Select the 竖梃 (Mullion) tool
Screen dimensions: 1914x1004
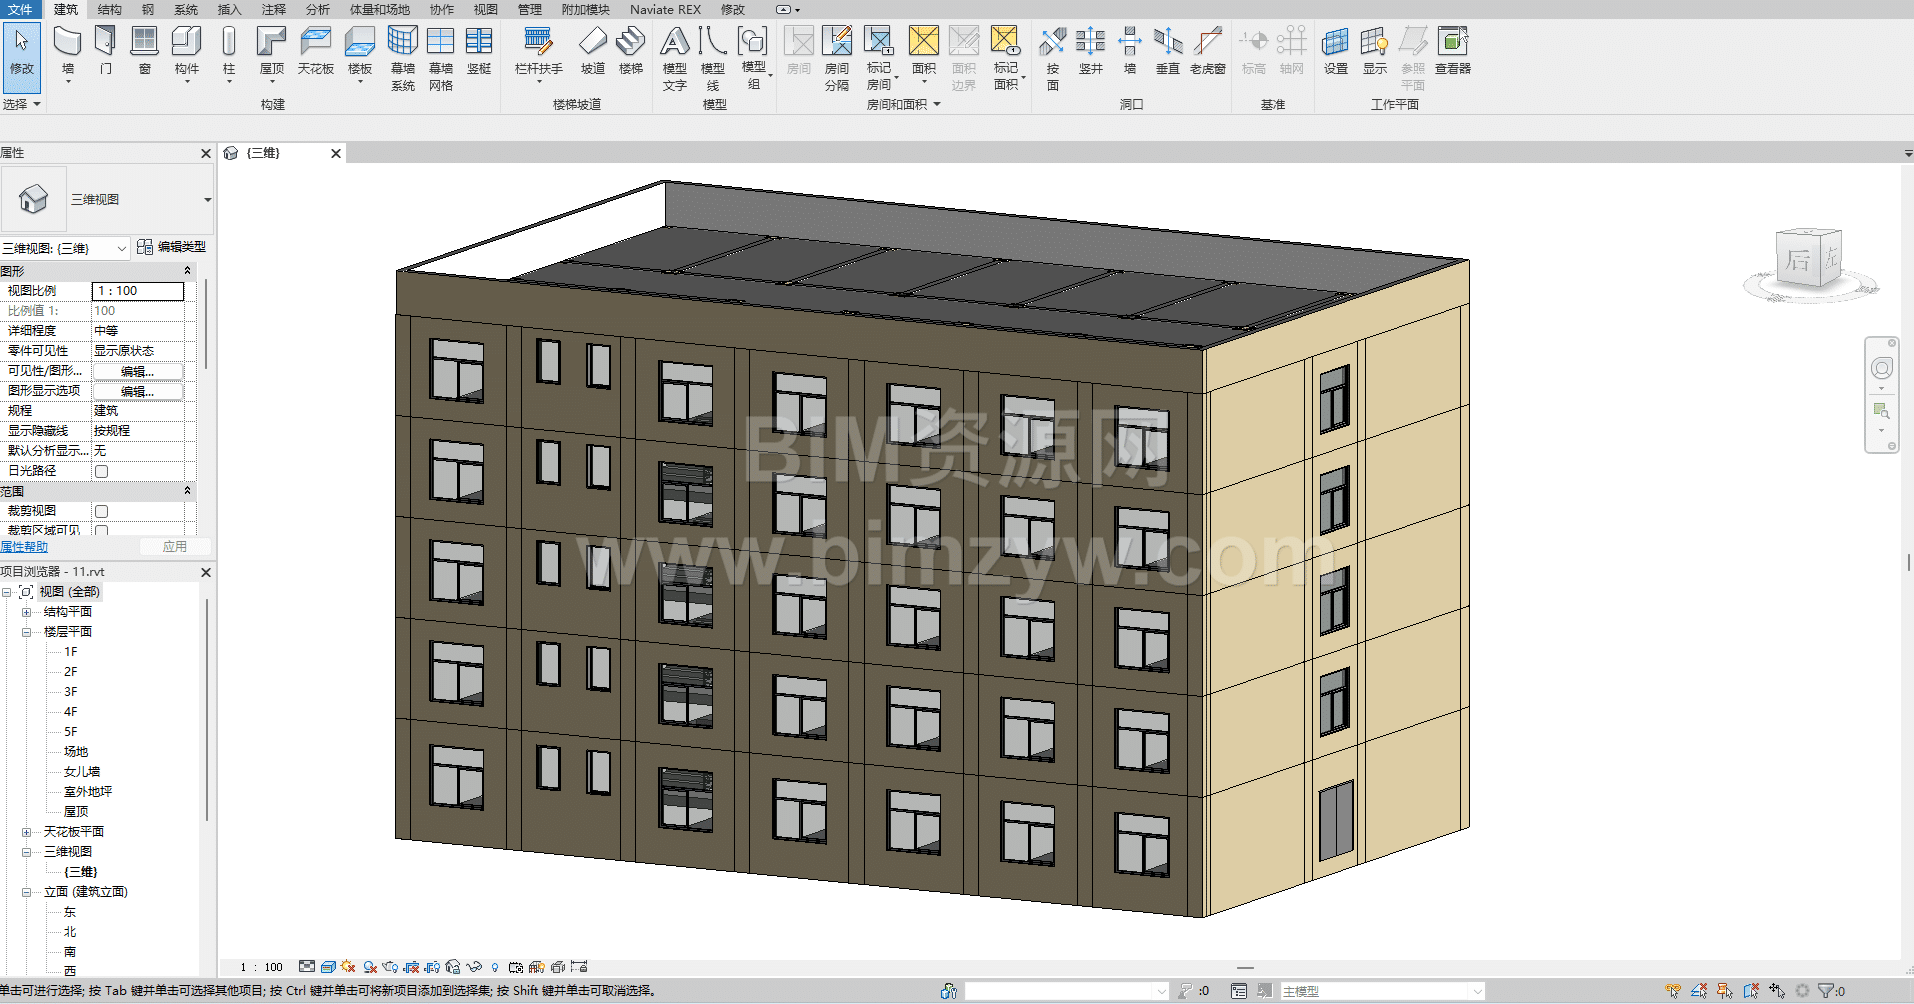pyautogui.click(x=479, y=52)
